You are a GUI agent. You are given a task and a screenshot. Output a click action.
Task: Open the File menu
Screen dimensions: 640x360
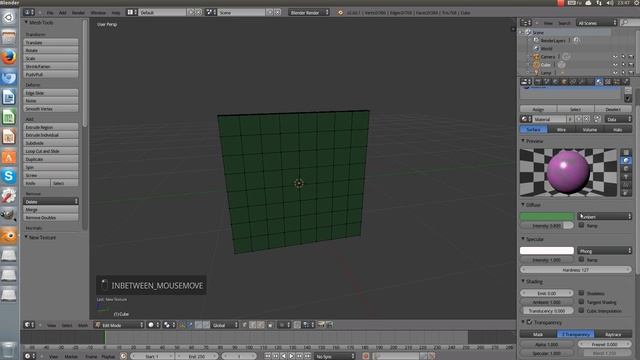coord(50,13)
